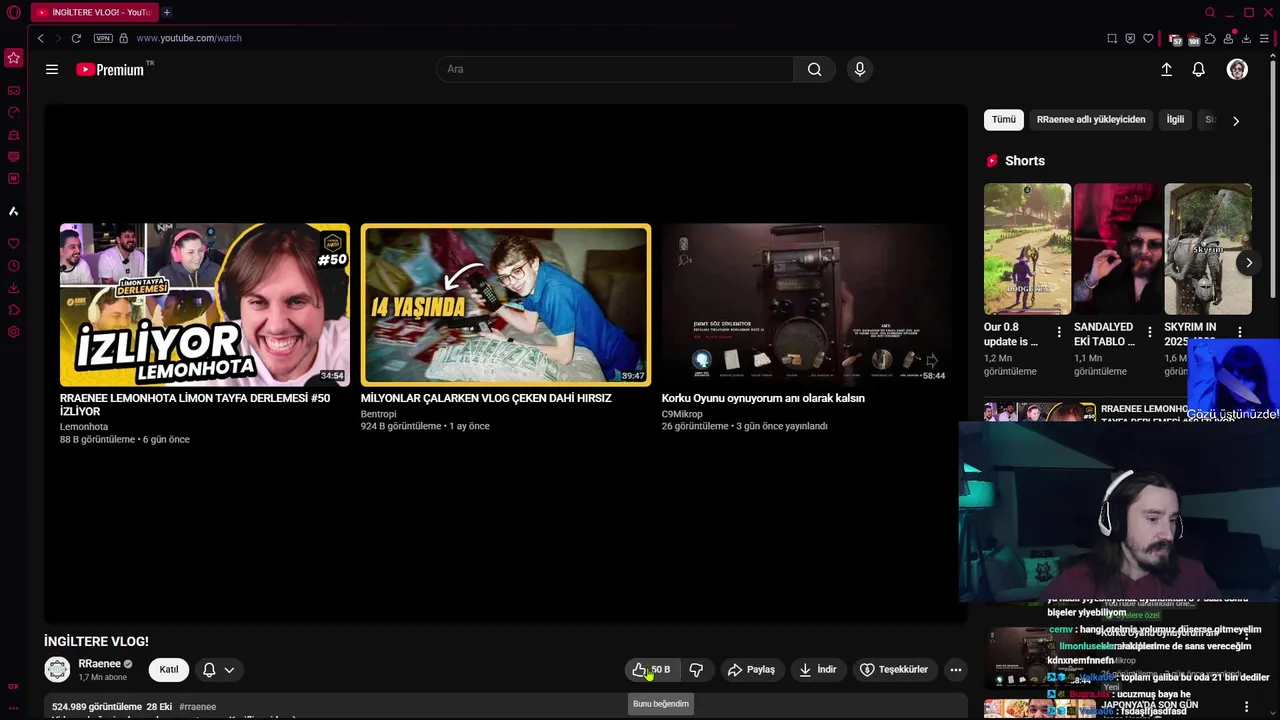This screenshot has height=720, width=1280.
Task: Select the İlgili filter chip
Action: pos(1175,119)
